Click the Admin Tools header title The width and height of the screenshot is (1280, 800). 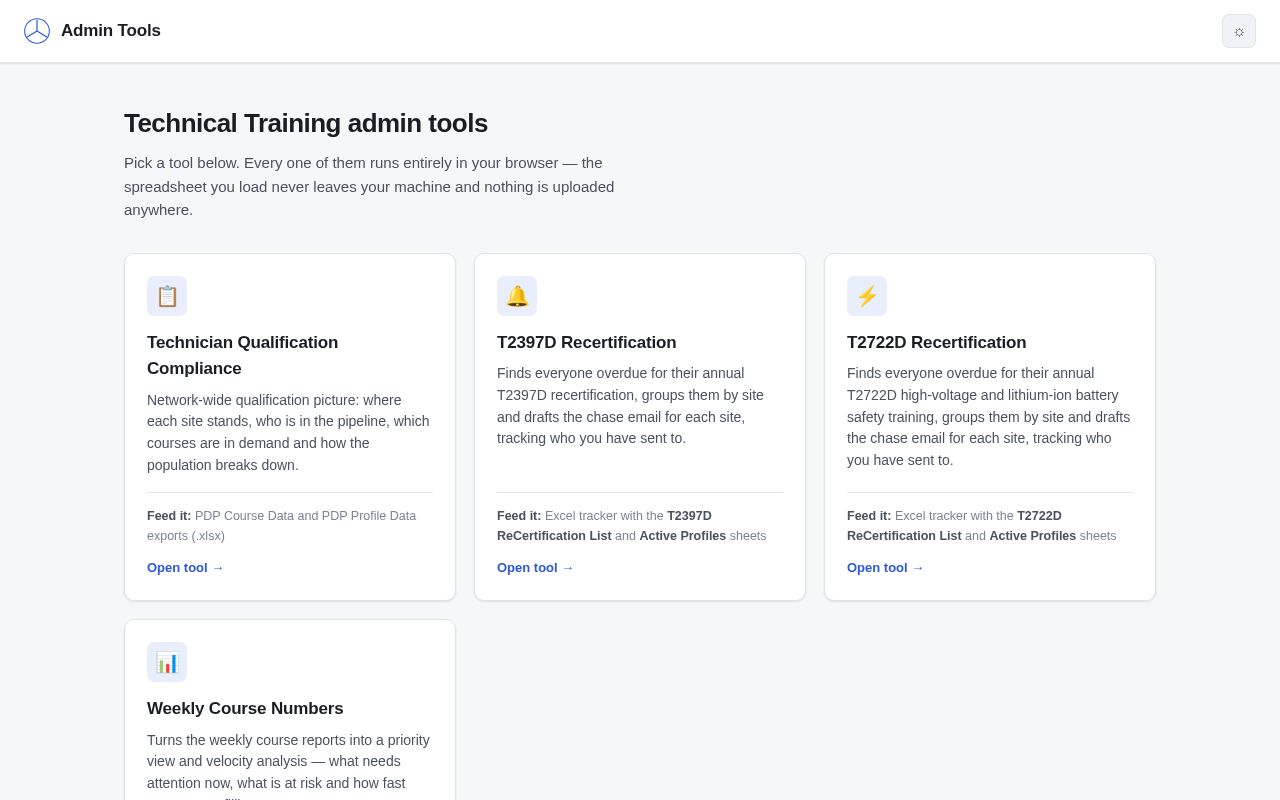pyautogui.click(x=111, y=31)
